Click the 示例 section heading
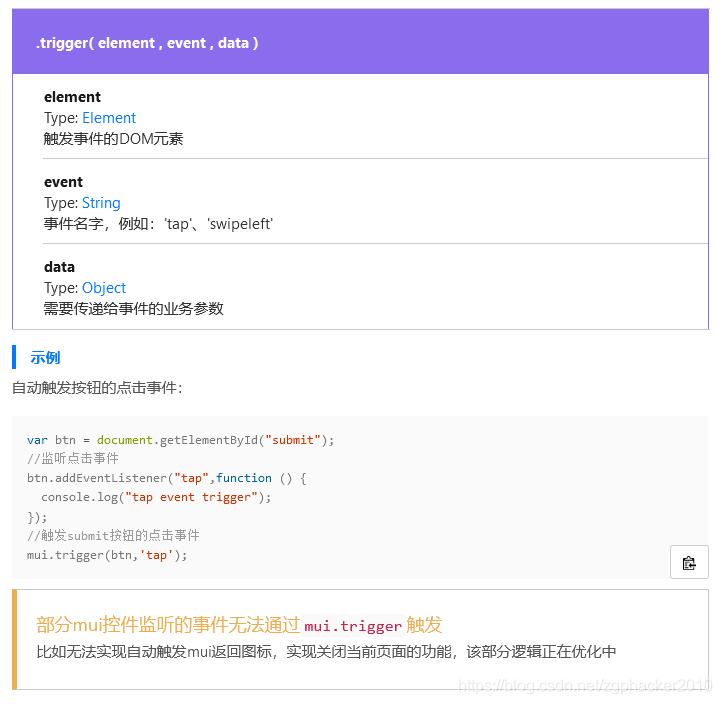Image resolution: width=722 pixels, height=704 pixels. (45, 357)
